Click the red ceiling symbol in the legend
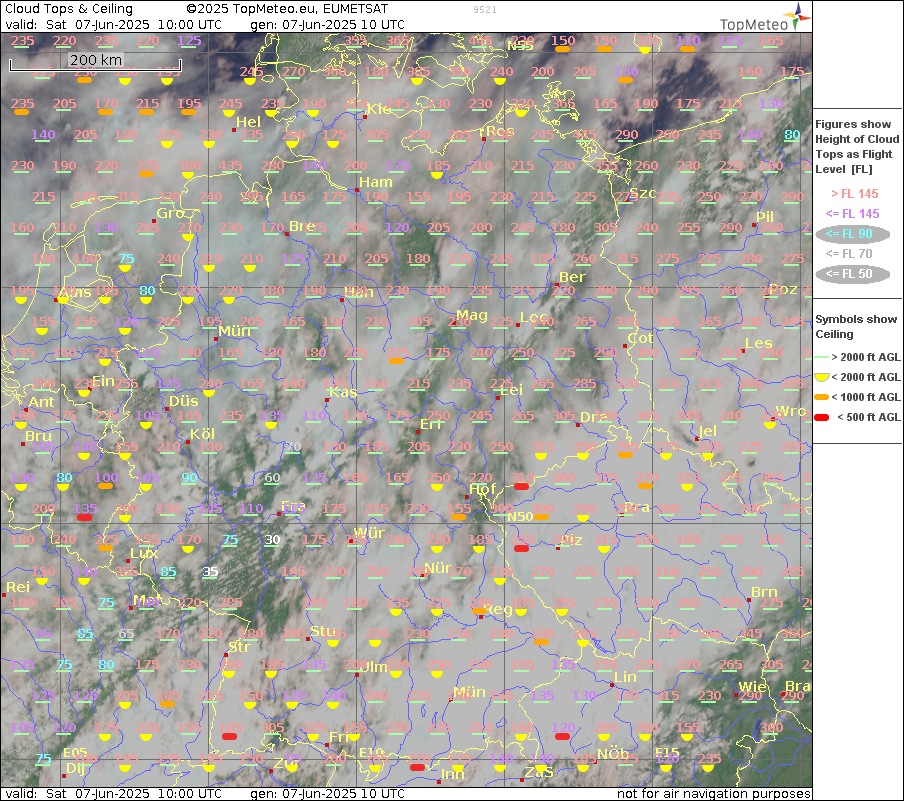The height and width of the screenshot is (801, 904). click(x=822, y=417)
